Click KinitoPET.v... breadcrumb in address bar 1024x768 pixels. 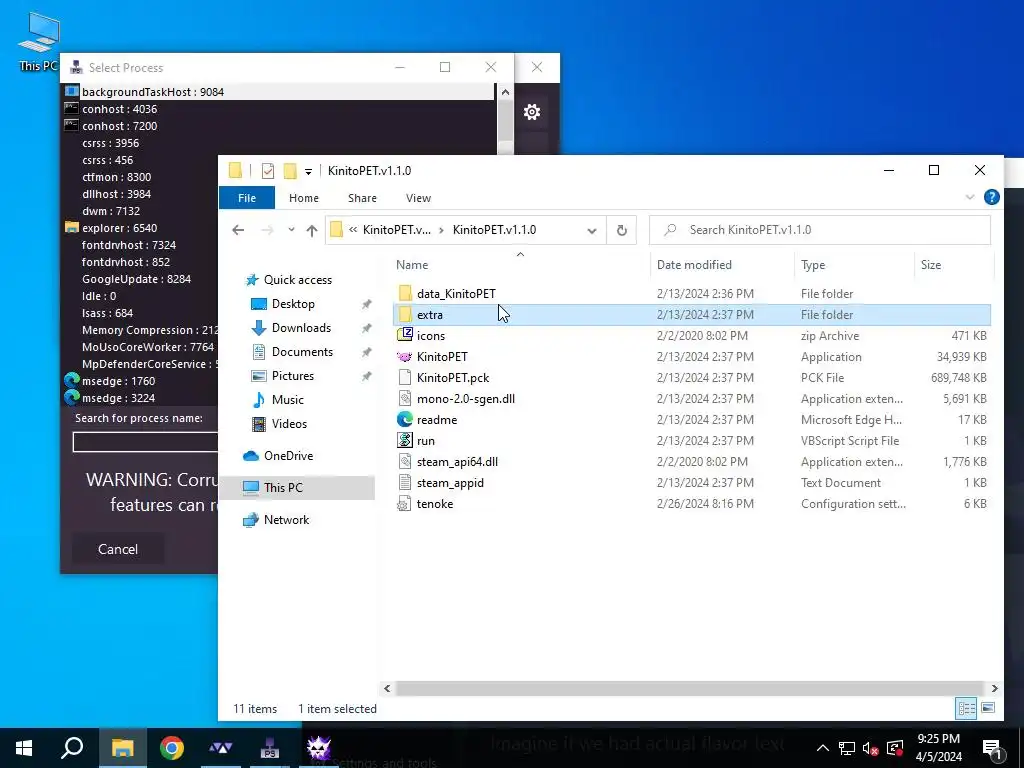pyautogui.click(x=396, y=230)
